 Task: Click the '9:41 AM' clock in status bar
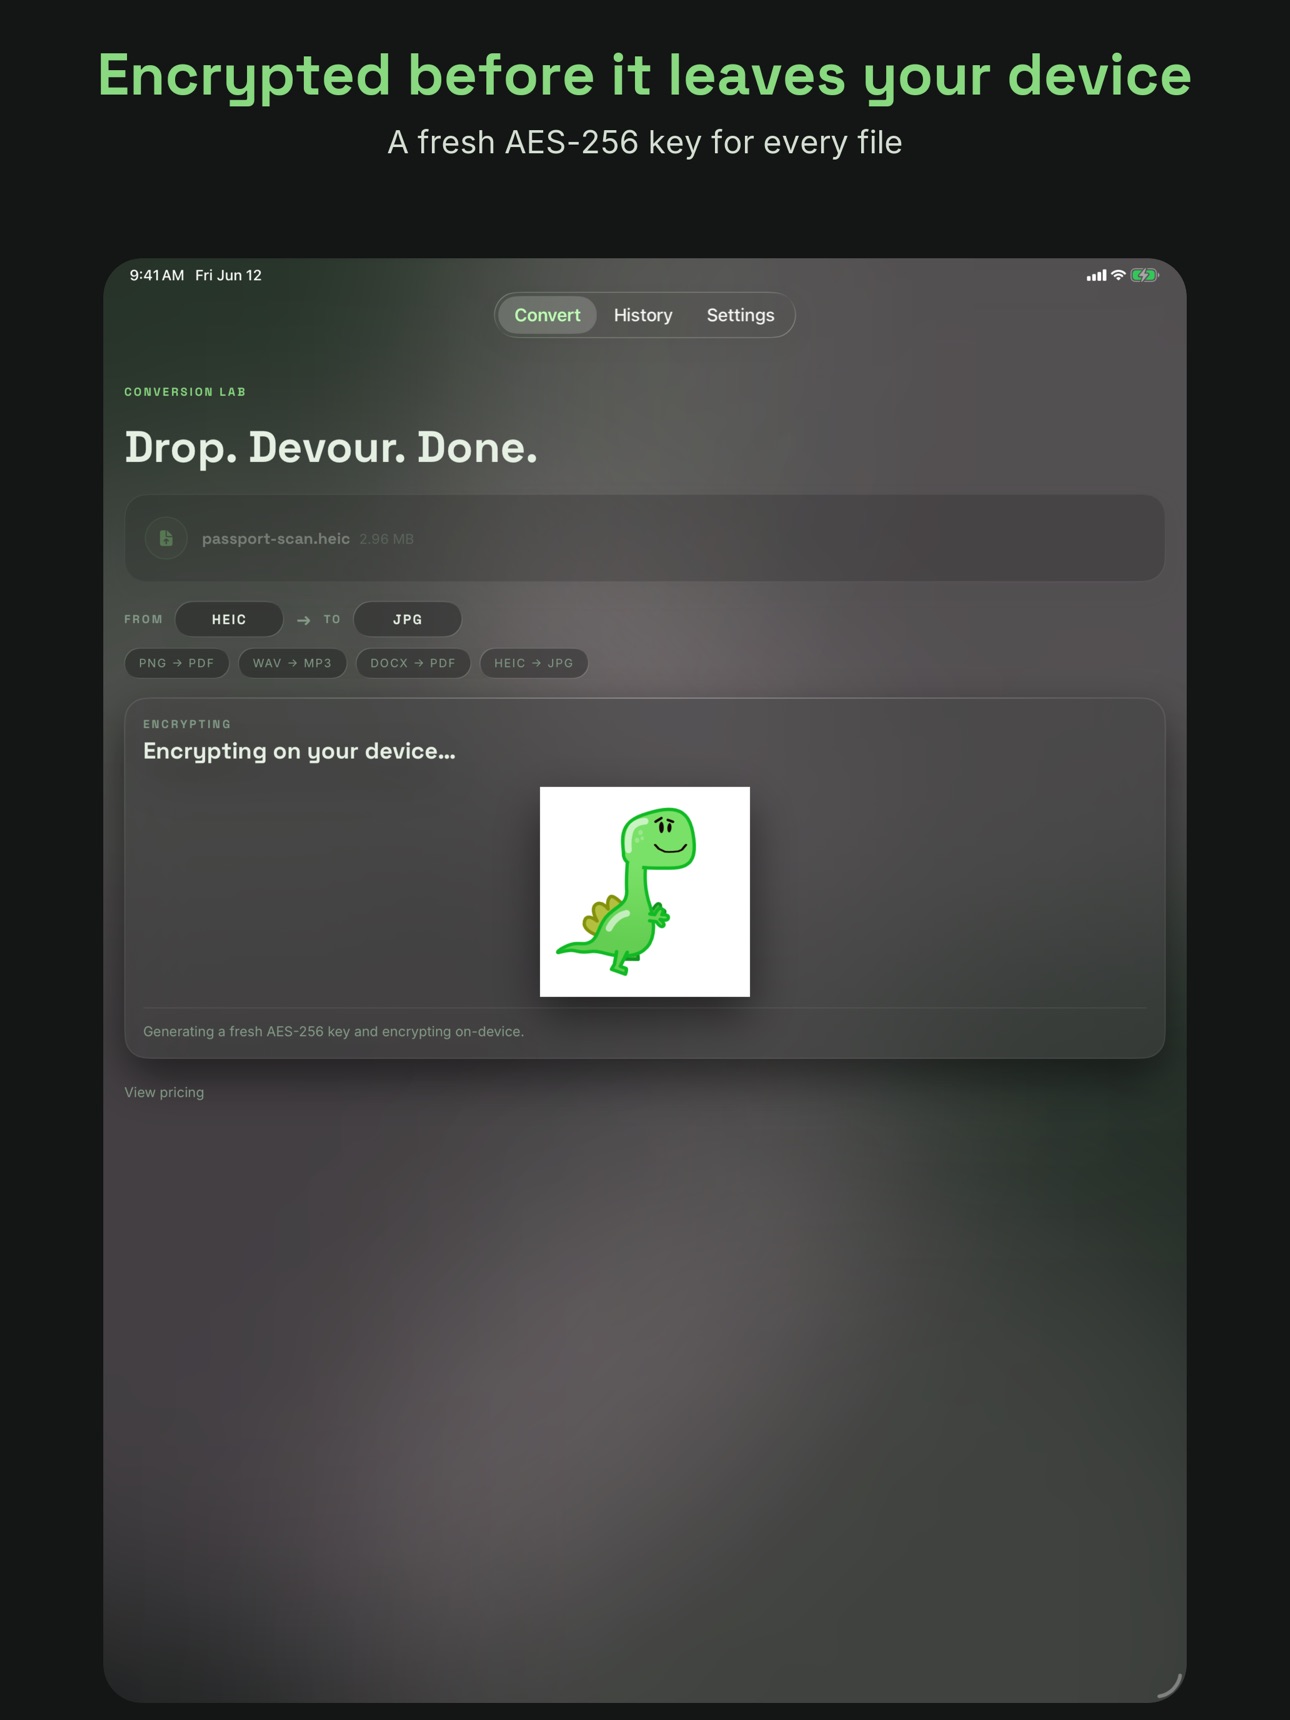click(x=157, y=275)
